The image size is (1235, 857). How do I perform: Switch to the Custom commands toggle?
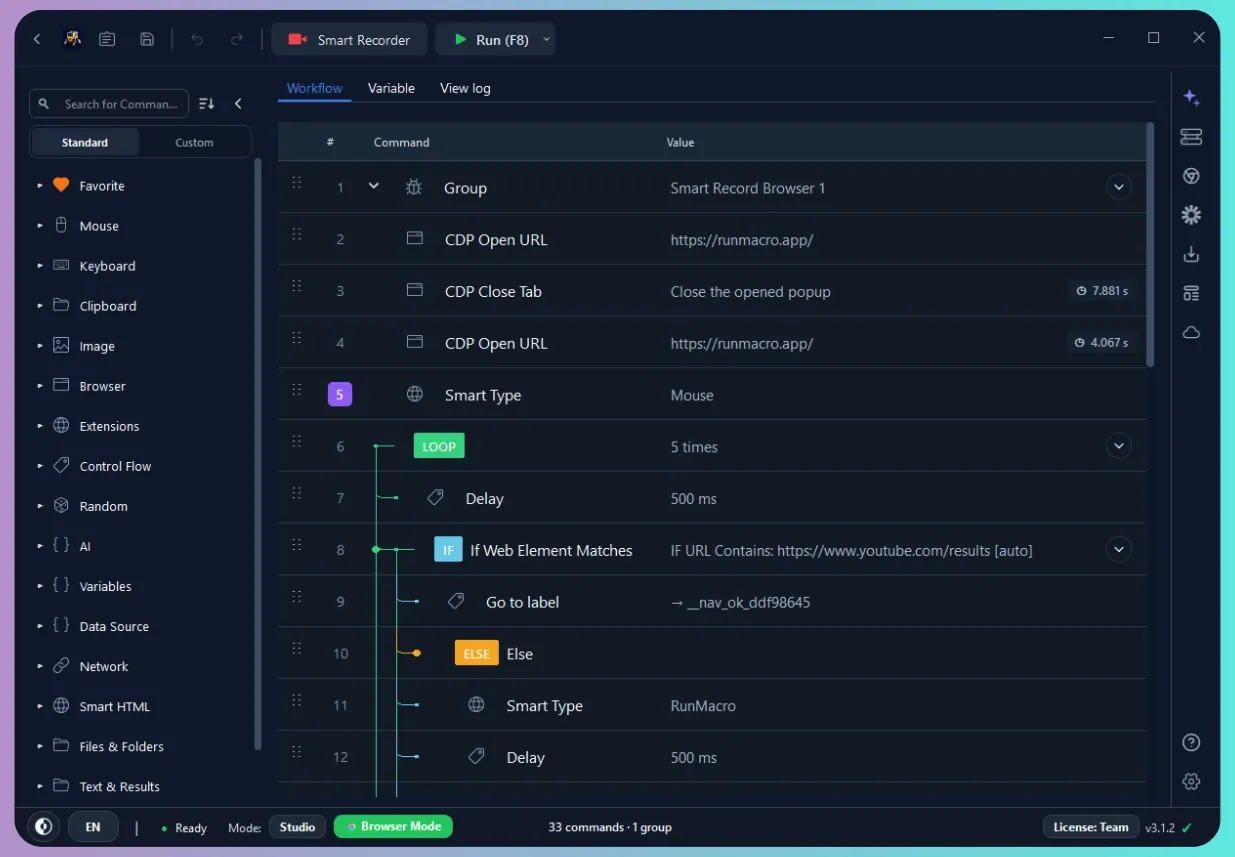click(194, 142)
